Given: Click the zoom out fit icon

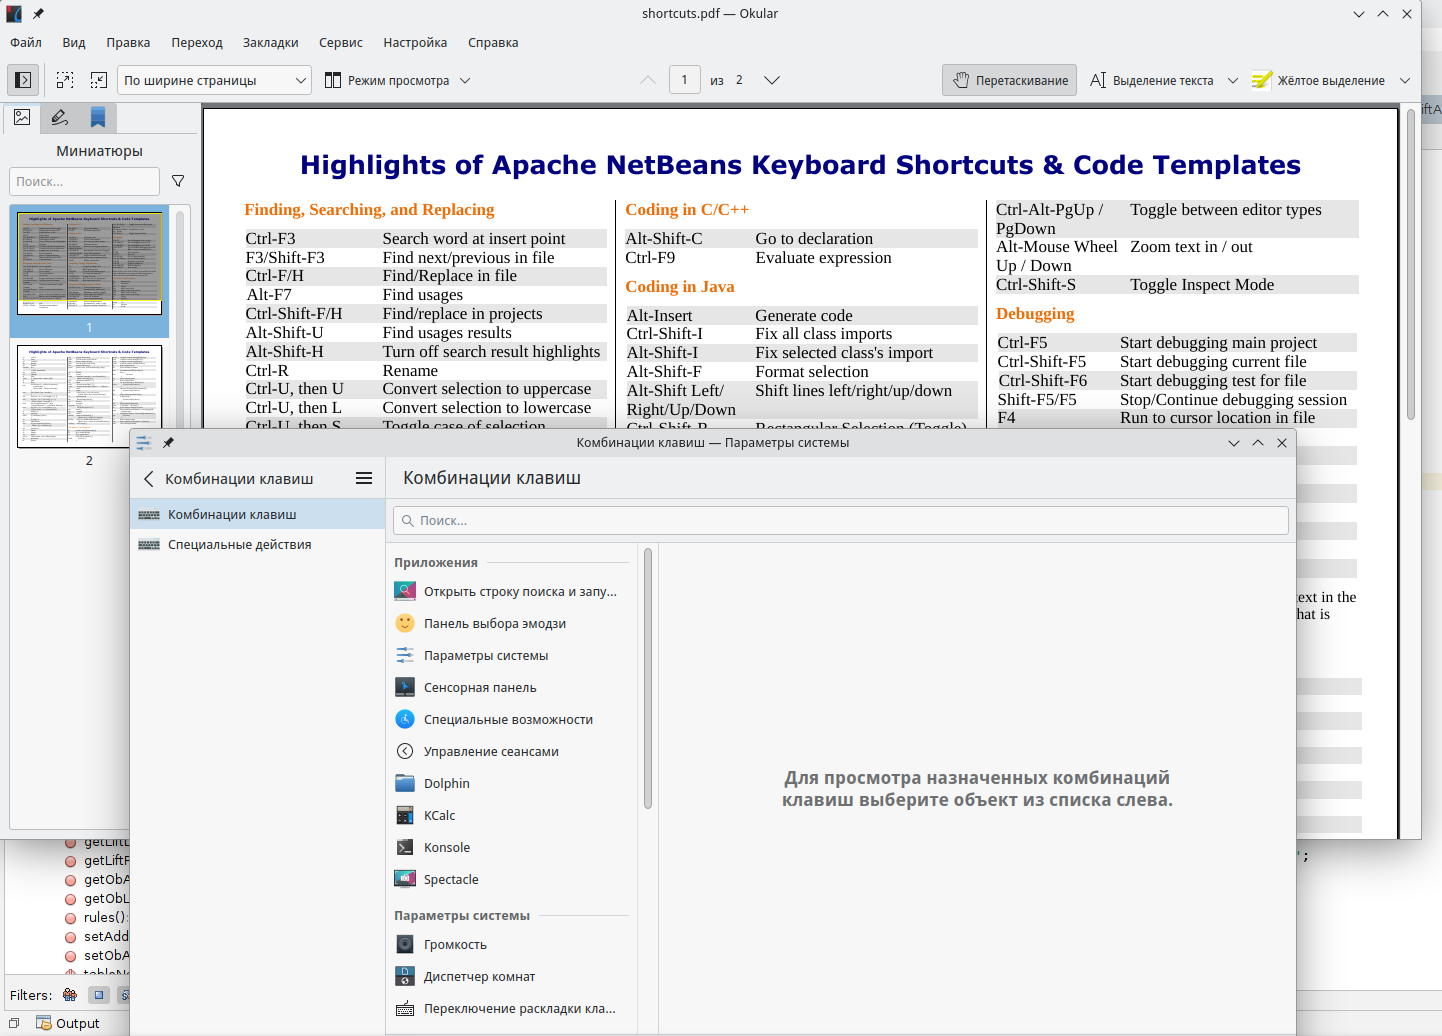Looking at the screenshot, I should point(65,80).
